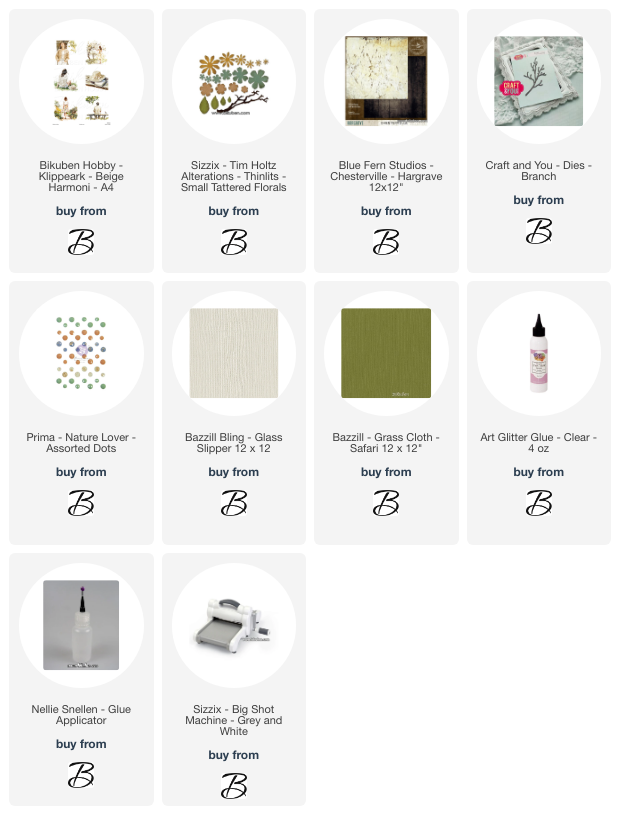620x827 pixels.
Task: Click the B logo under Nellie Snellen Glue Applicator
Action: [81, 775]
